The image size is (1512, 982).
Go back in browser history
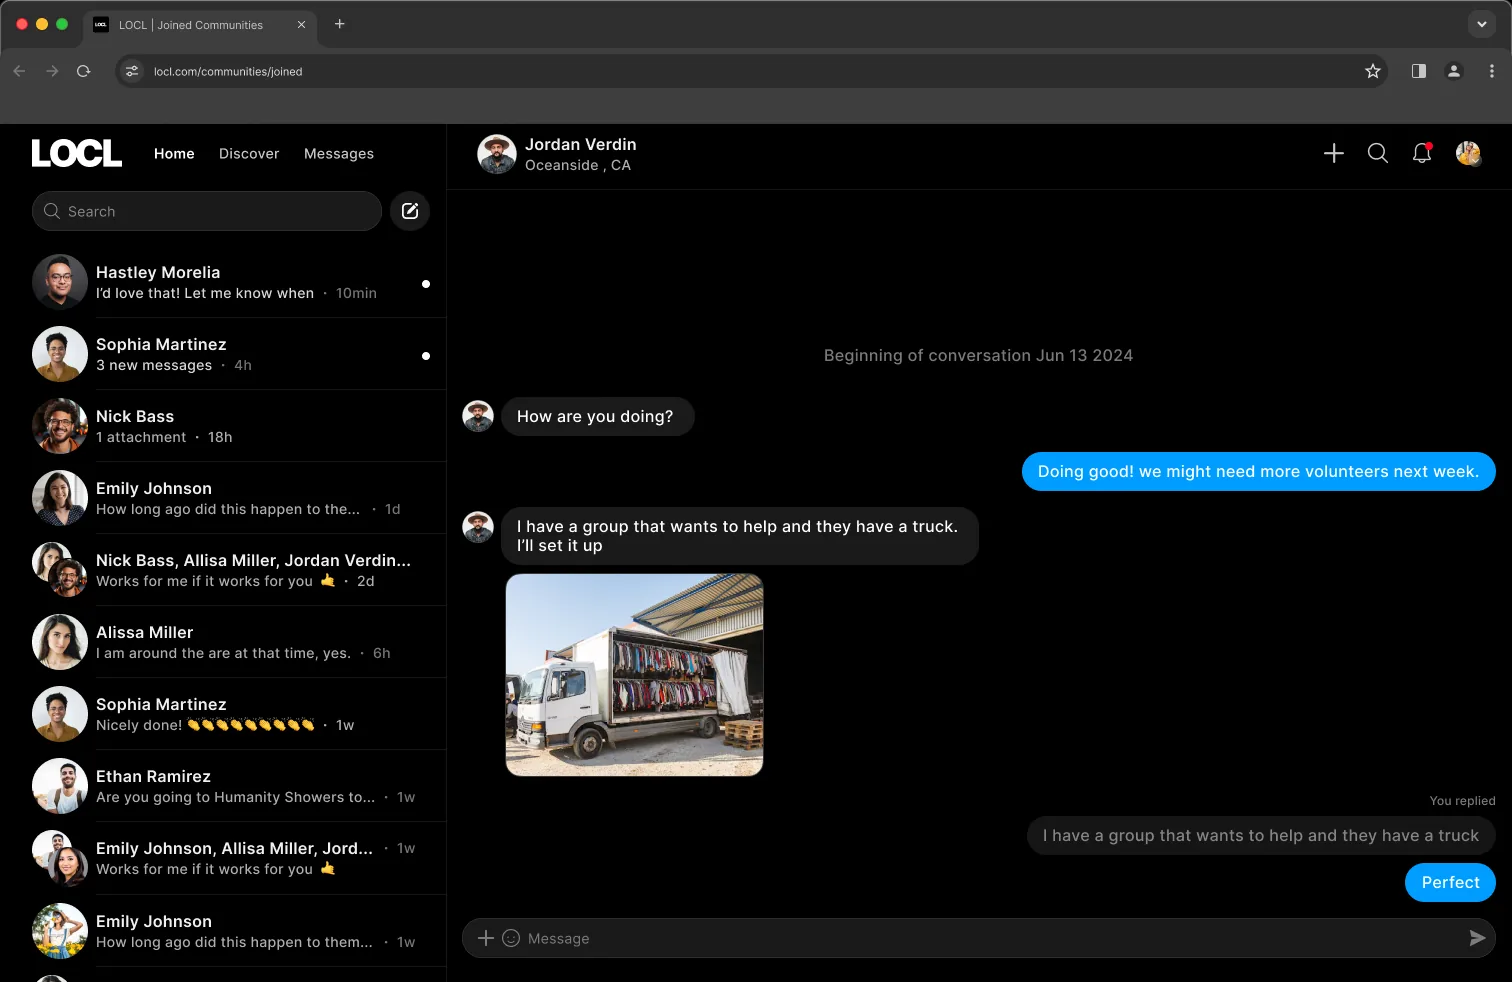point(19,71)
